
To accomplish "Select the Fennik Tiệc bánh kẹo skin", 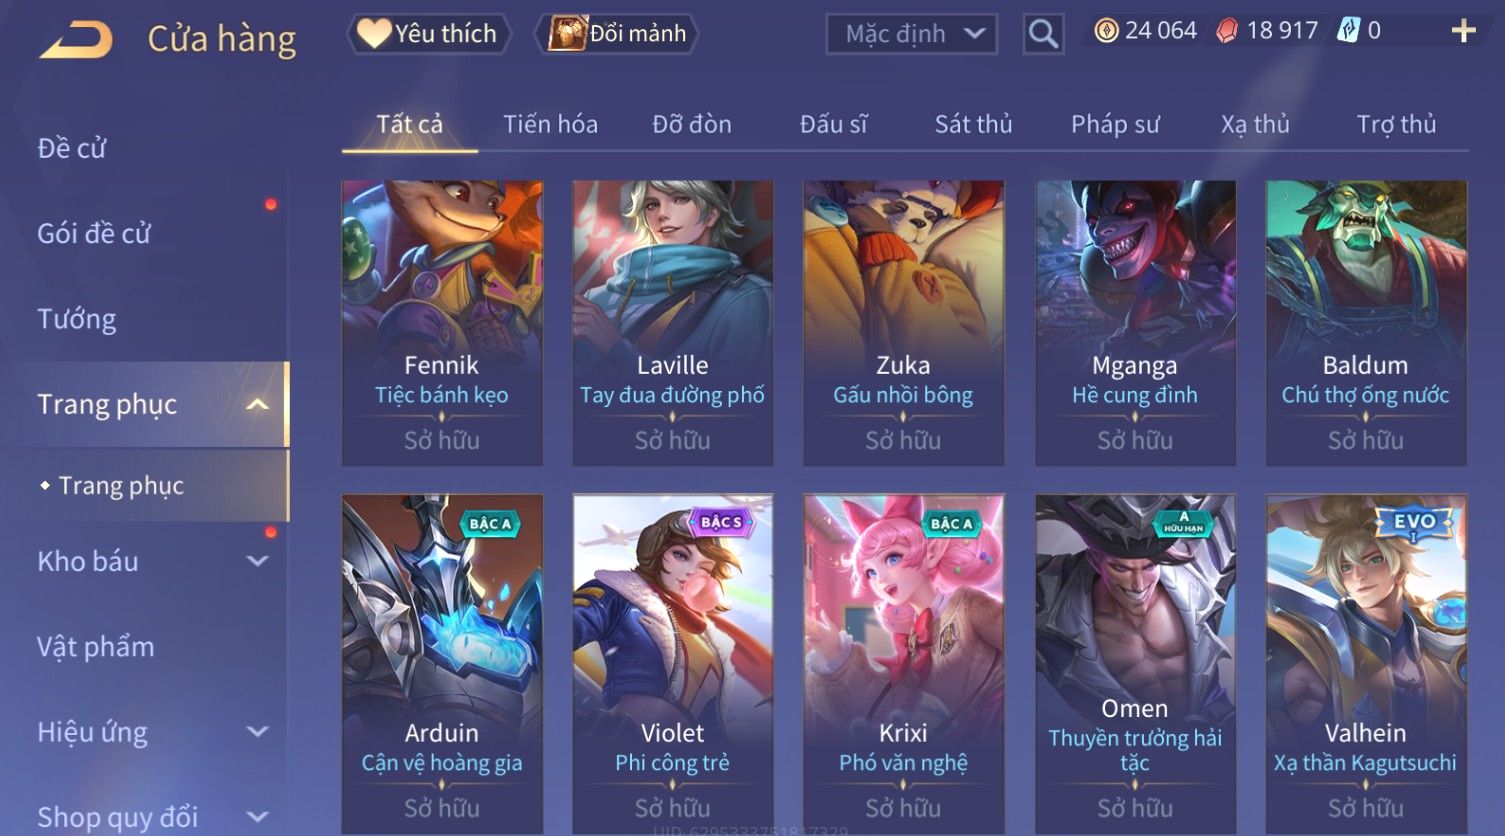I will pyautogui.click(x=442, y=323).
